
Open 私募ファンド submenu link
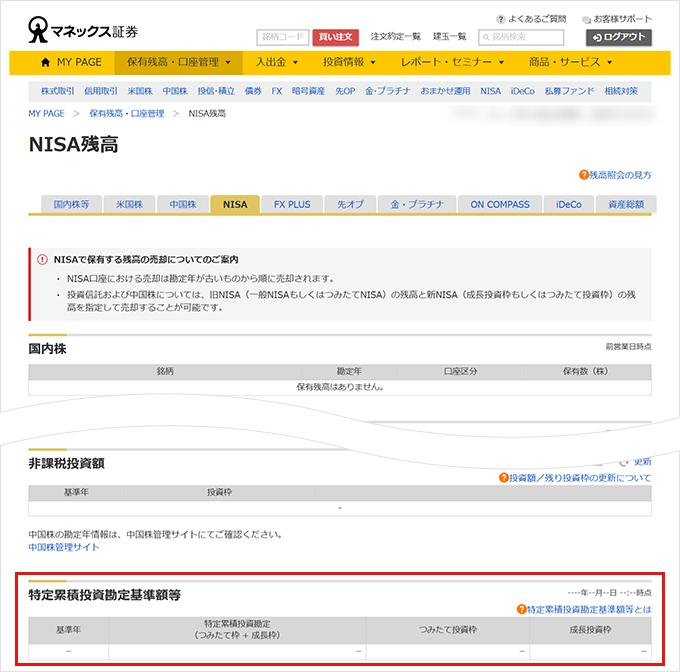pyautogui.click(x=569, y=91)
